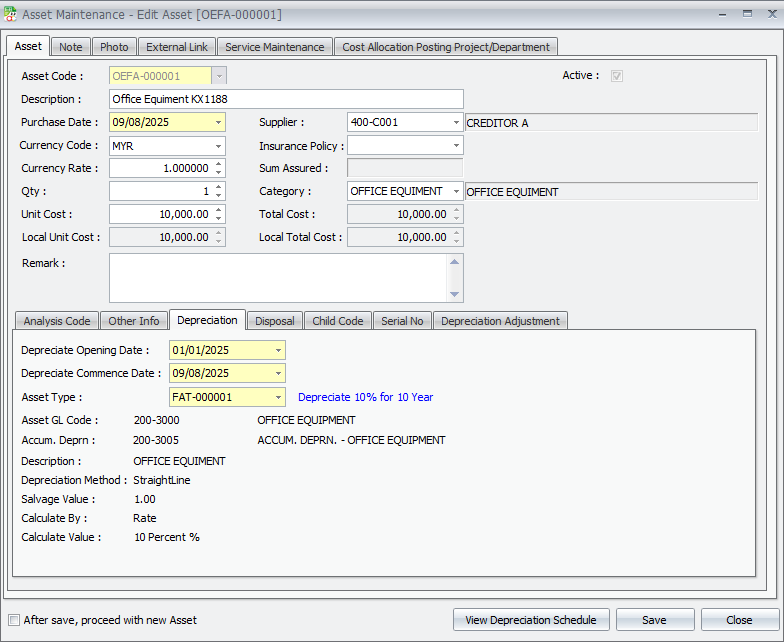This screenshot has width=784, height=642.
Task: Open the Category dropdown
Action: pos(456,192)
